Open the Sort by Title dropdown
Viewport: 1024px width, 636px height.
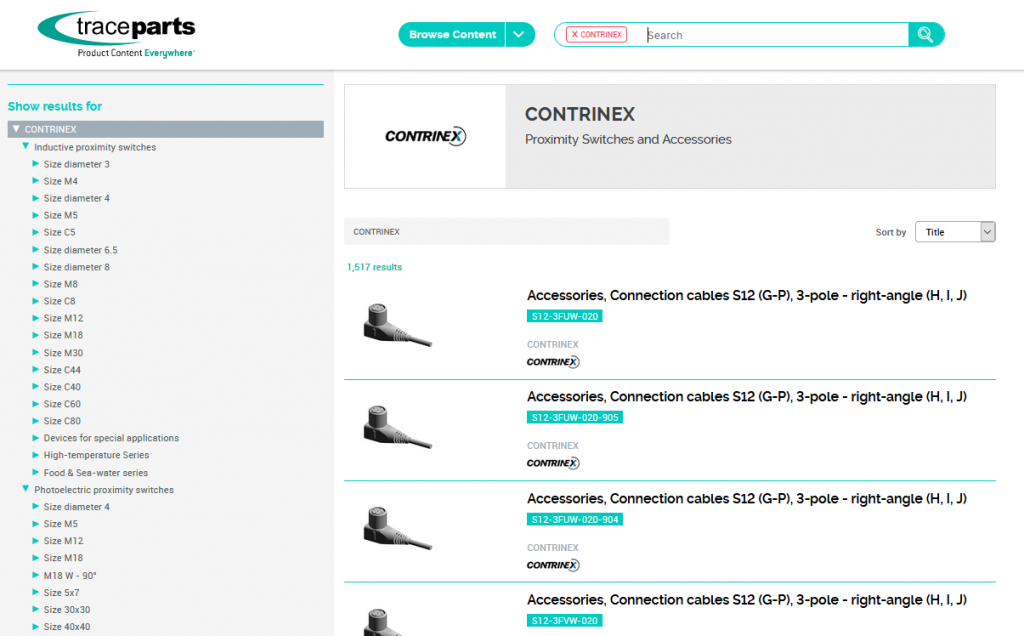pos(954,232)
